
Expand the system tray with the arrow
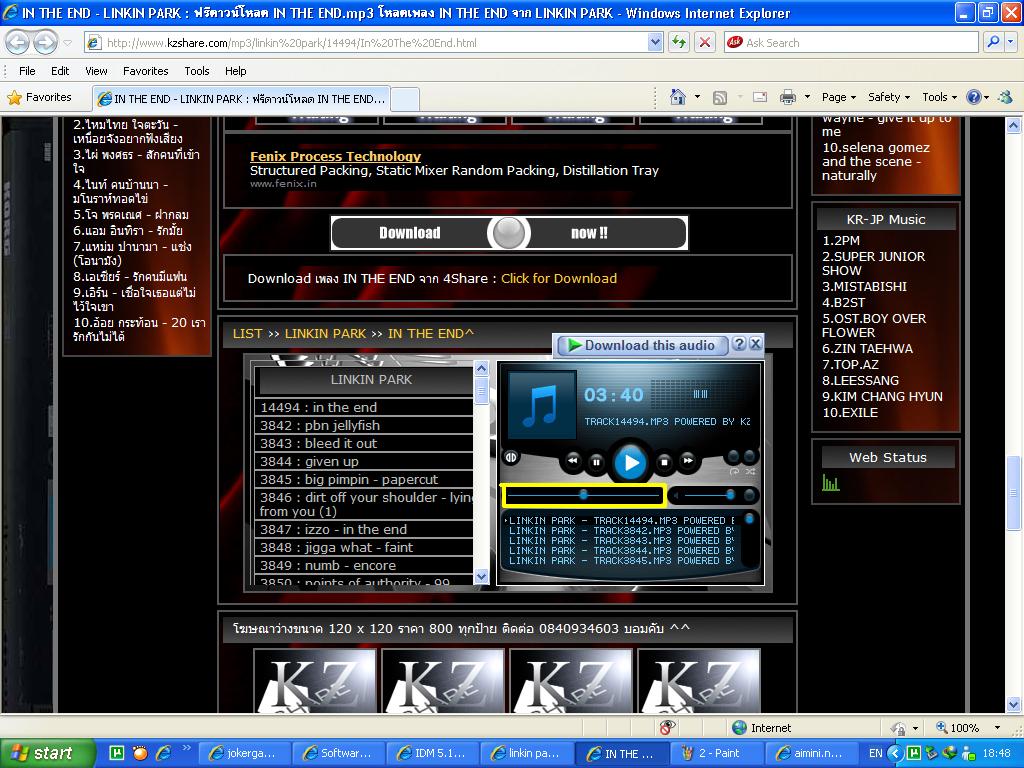tap(895, 753)
